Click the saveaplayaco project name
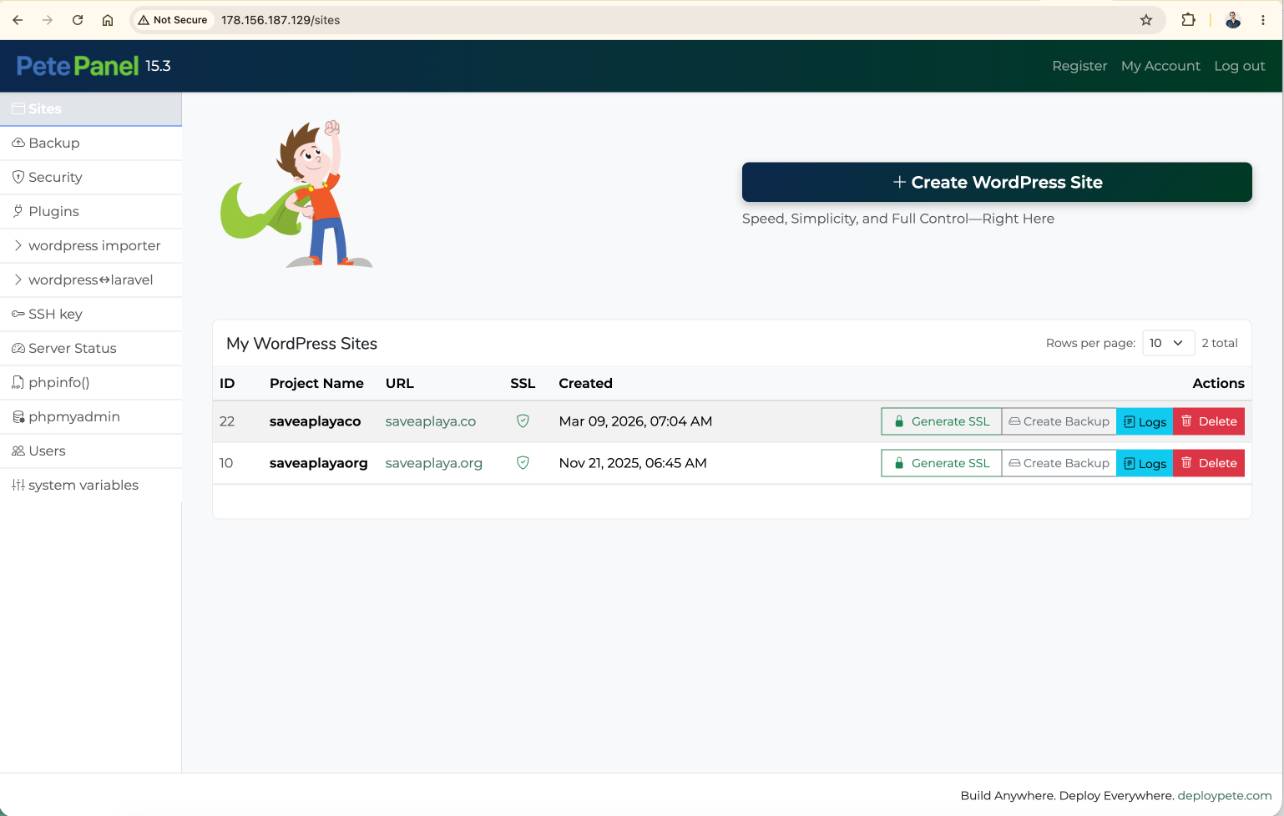This screenshot has height=816, width=1284. (x=315, y=421)
